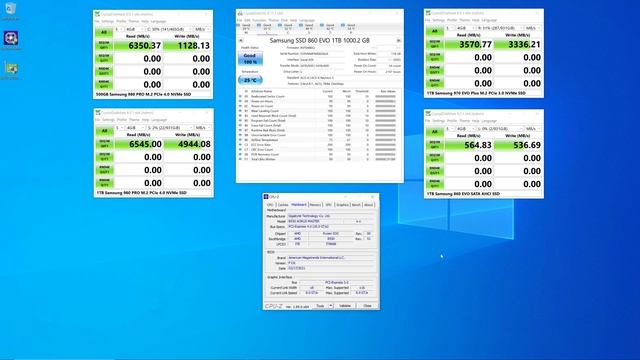Screen dimensions: 640x360
Task: Open Settings menu in 500GB 980 PRO window
Action: point(108,21)
